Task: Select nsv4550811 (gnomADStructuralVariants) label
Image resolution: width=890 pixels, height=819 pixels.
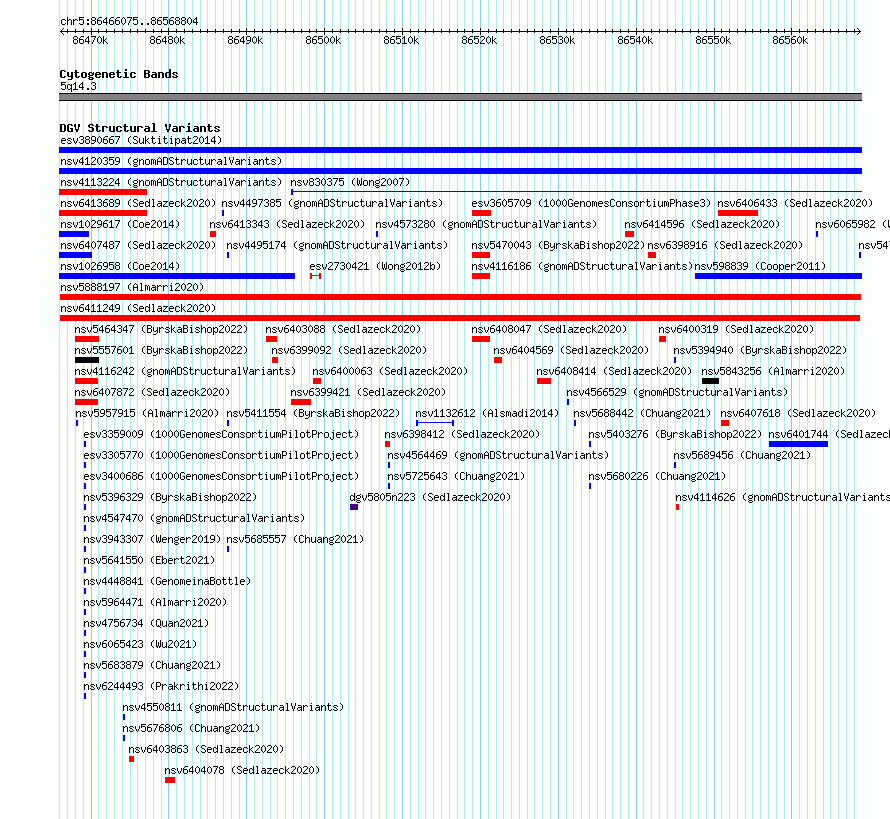Action: pyautogui.click(x=233, y=707)
